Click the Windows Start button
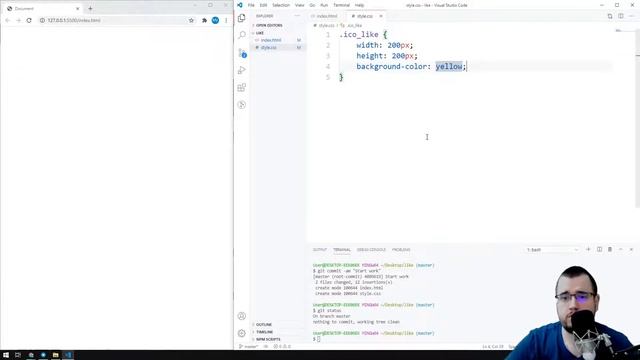This screenshot has width=640, height=360. (6, 355)
